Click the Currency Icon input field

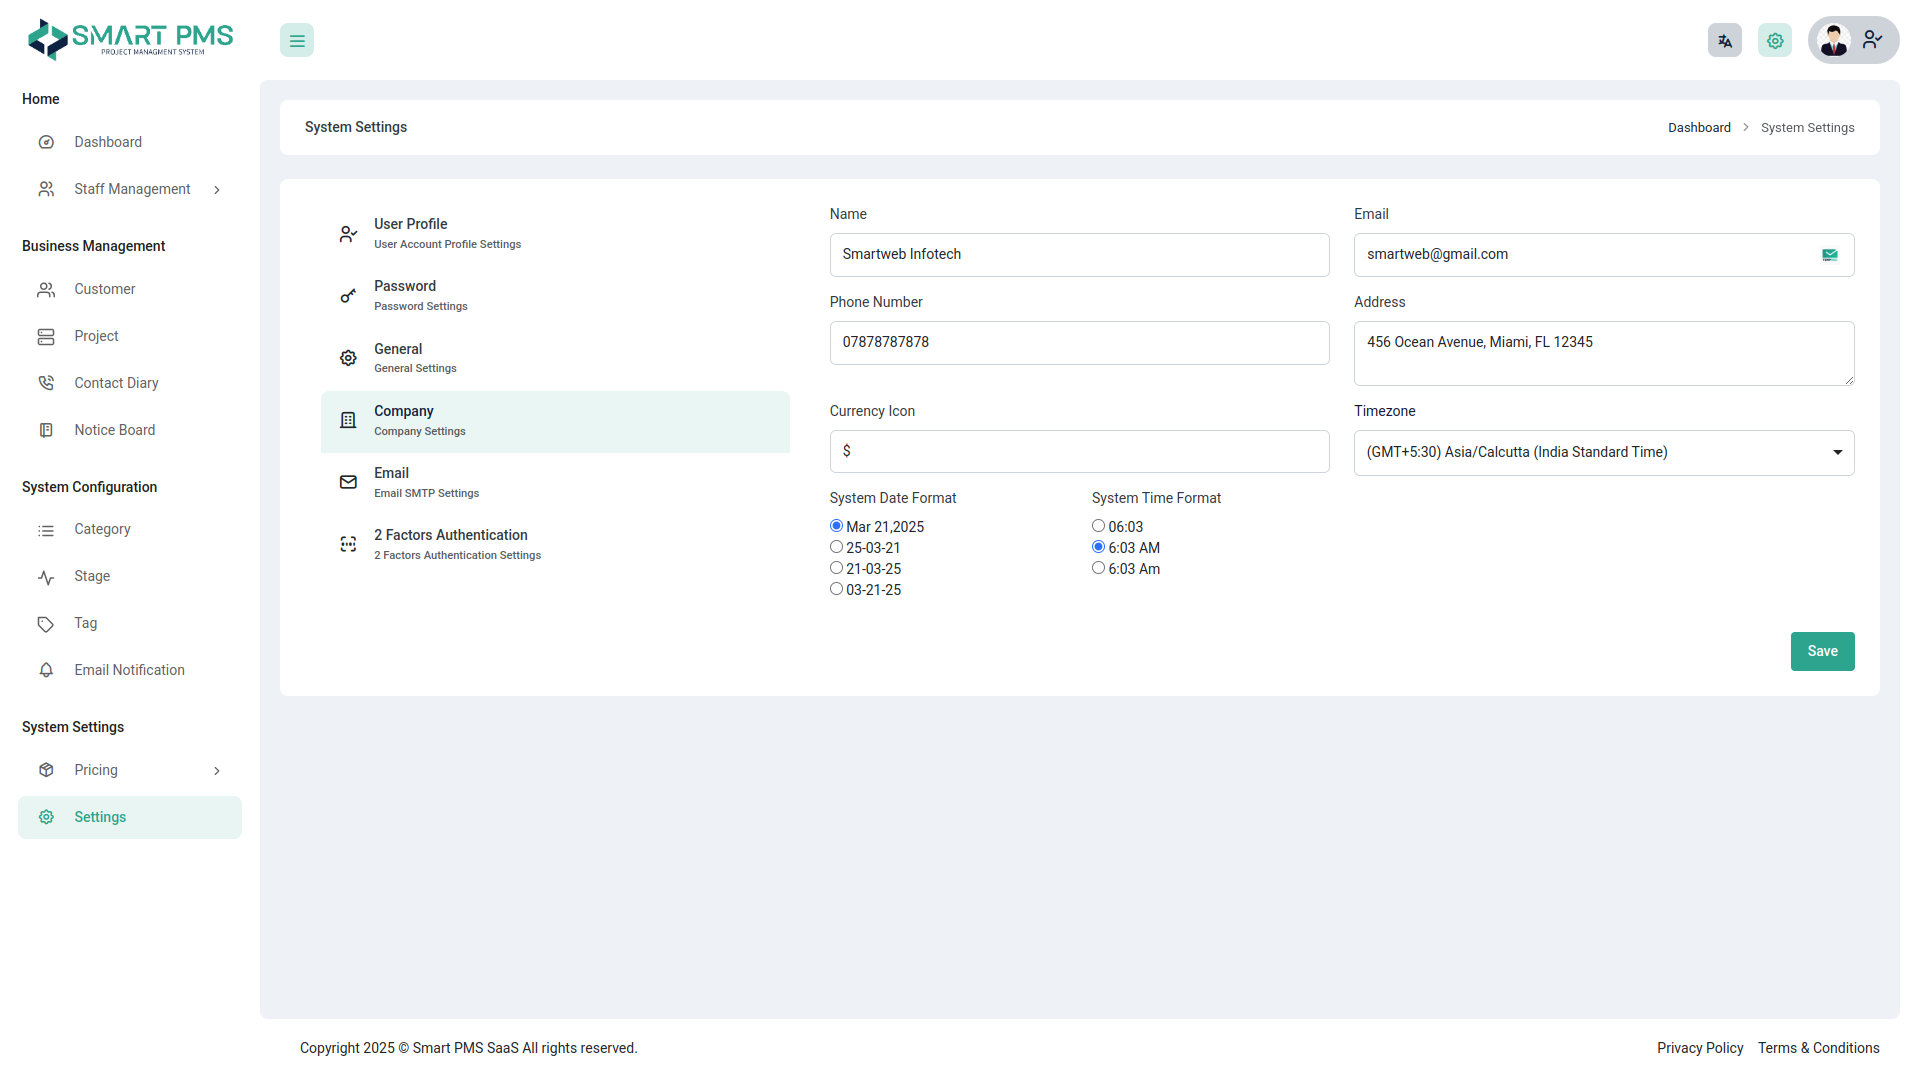coord(1079,452)
